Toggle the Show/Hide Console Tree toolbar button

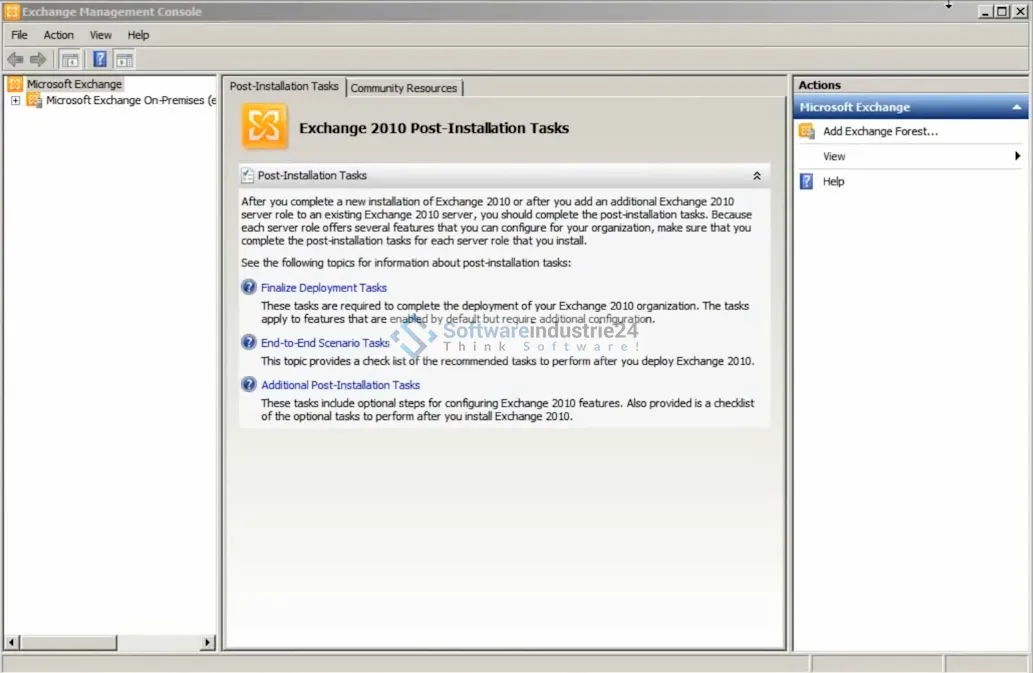pyautogui.click(x=70, y=60)
